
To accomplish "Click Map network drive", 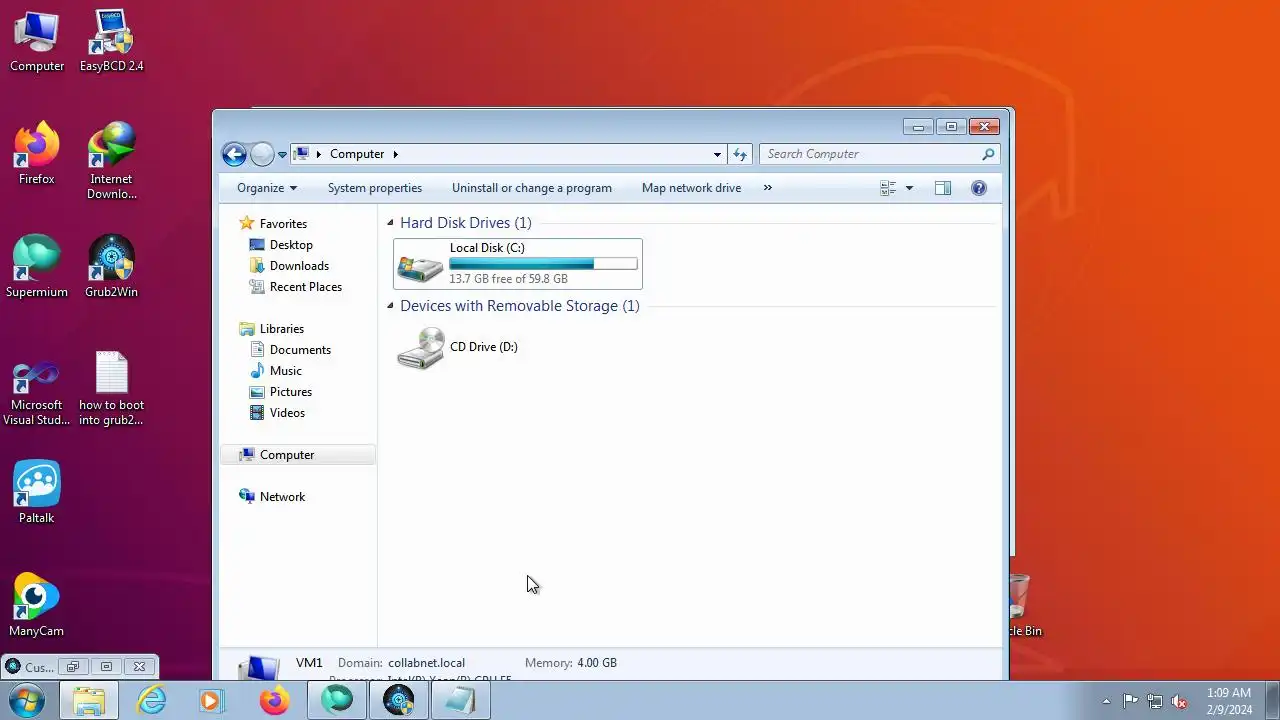I will 691,188.
